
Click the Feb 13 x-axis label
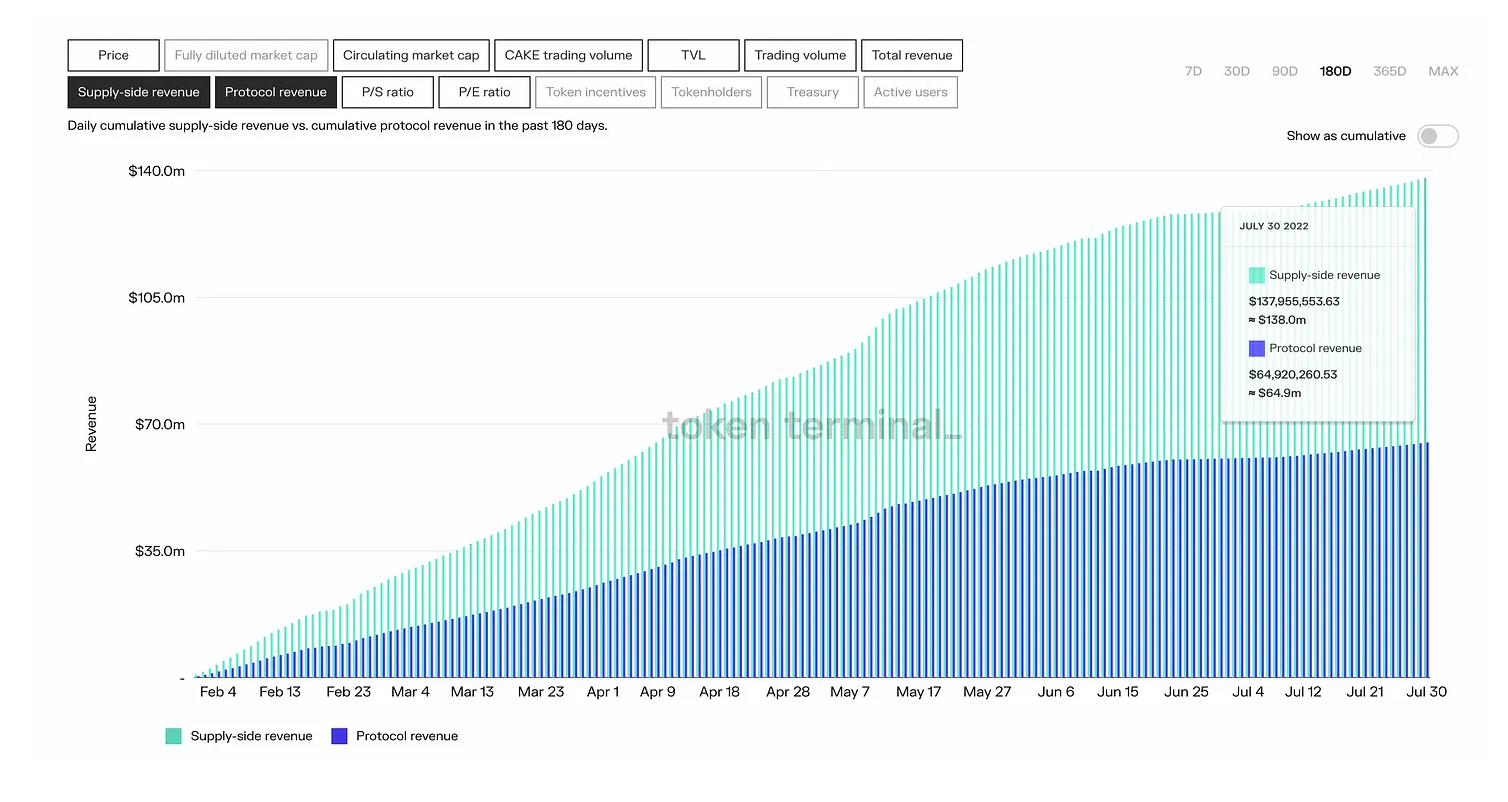pyautogui.click(x=280, y=691)
